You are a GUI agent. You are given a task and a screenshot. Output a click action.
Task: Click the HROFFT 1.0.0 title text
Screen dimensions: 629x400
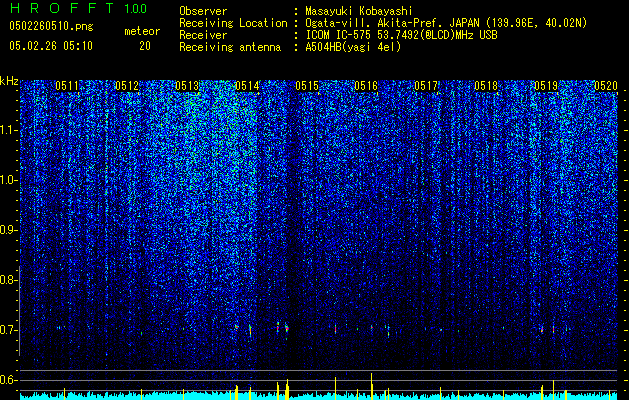[78, 8]
